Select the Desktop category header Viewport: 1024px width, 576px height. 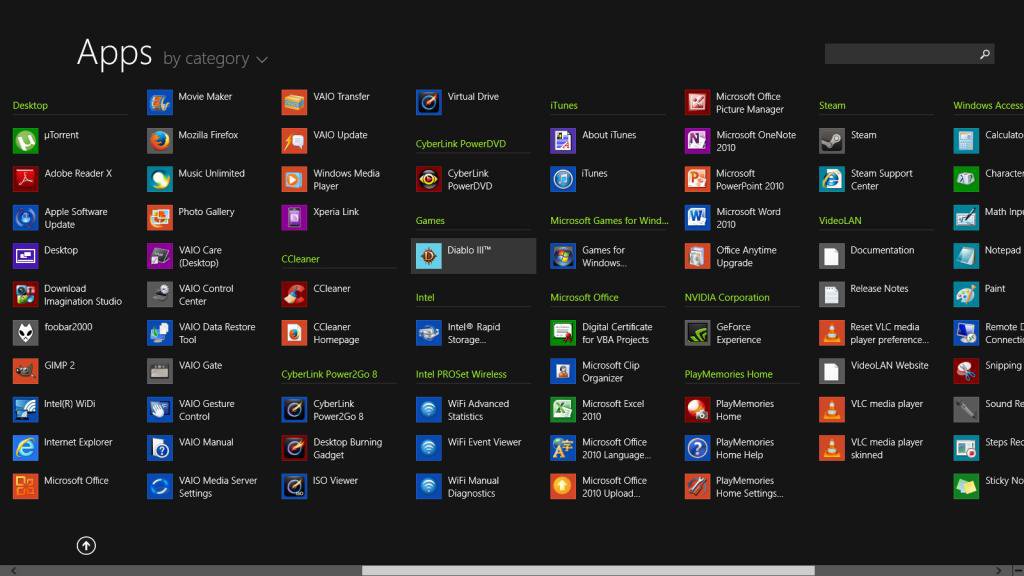30,105
